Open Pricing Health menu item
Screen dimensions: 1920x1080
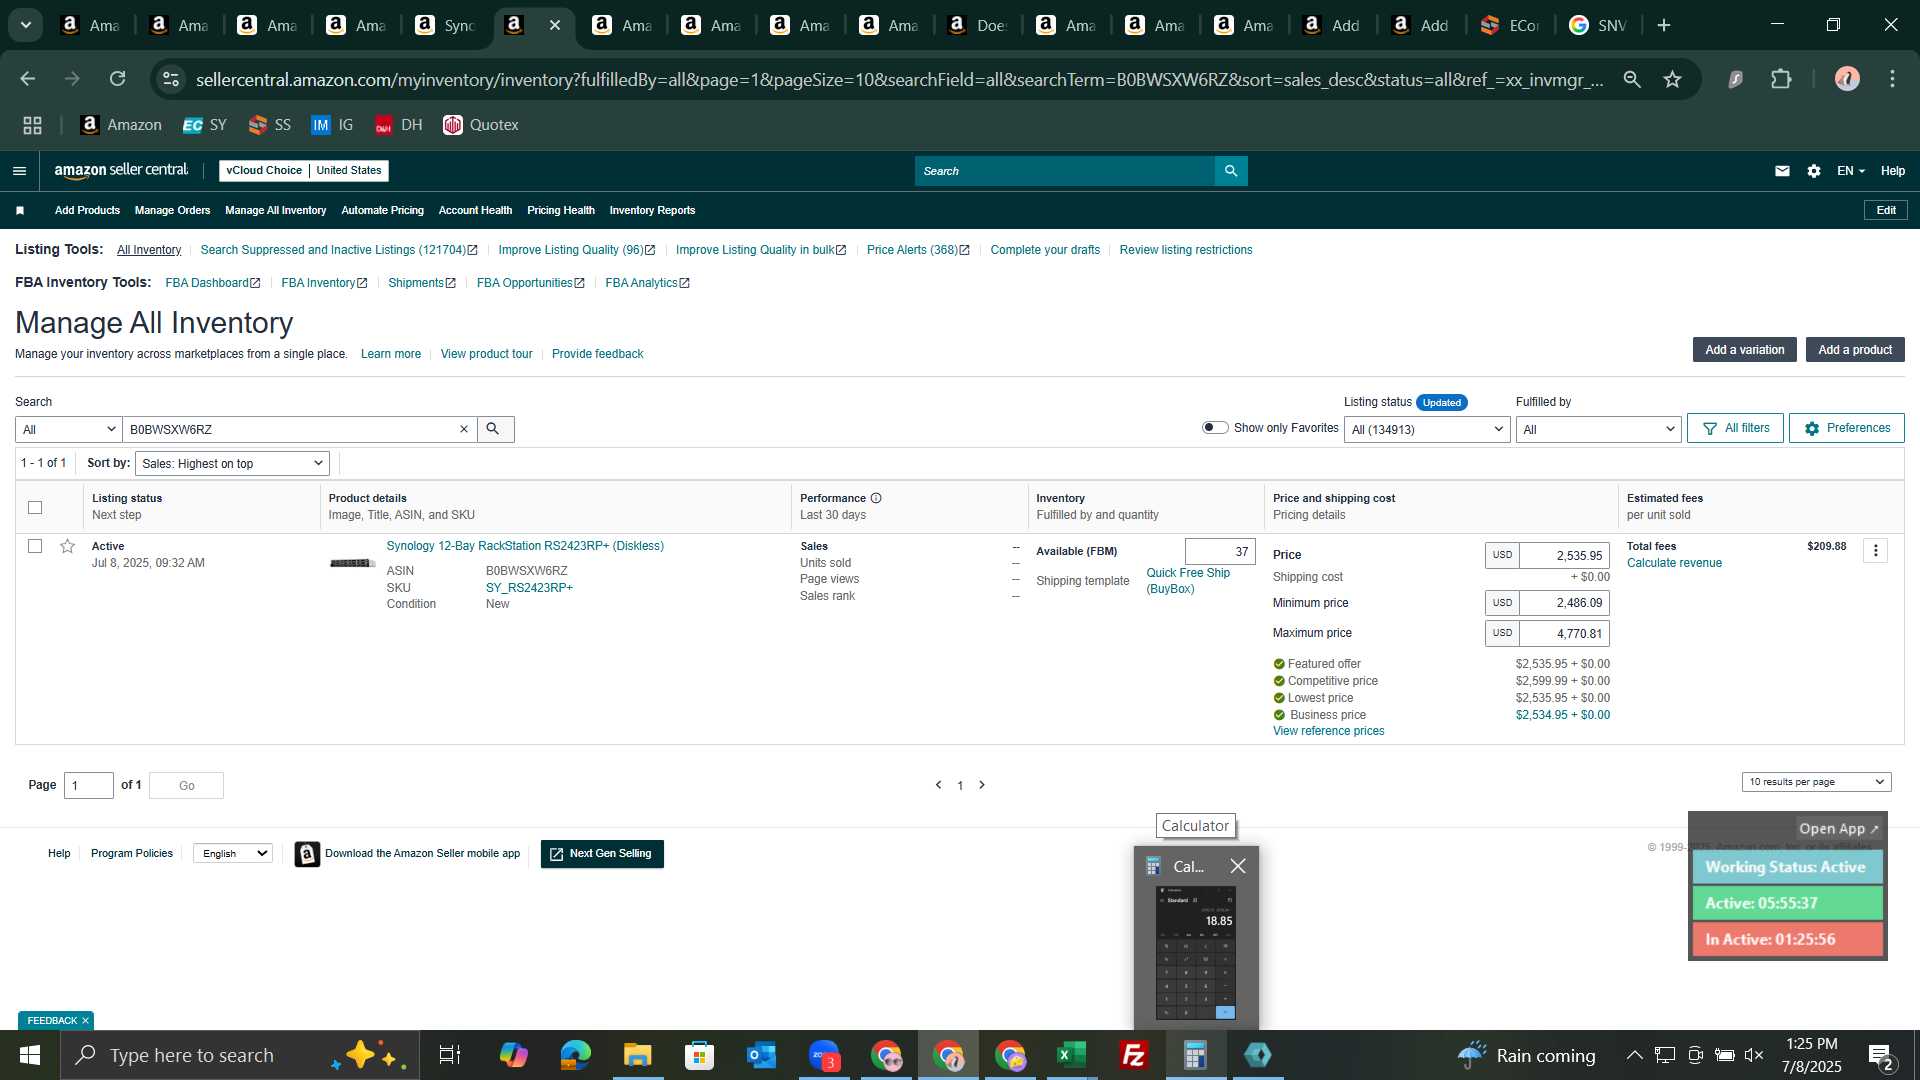[560, 210]
